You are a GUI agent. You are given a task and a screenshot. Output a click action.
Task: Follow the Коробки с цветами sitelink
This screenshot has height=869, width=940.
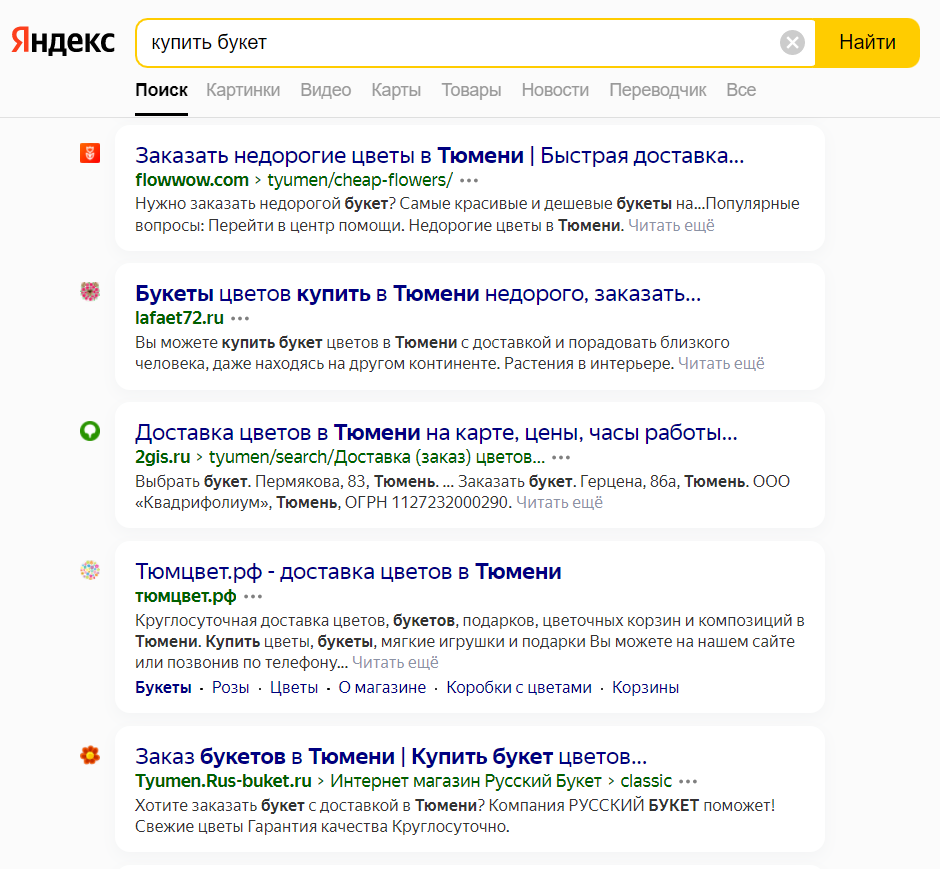pos(519,688)
